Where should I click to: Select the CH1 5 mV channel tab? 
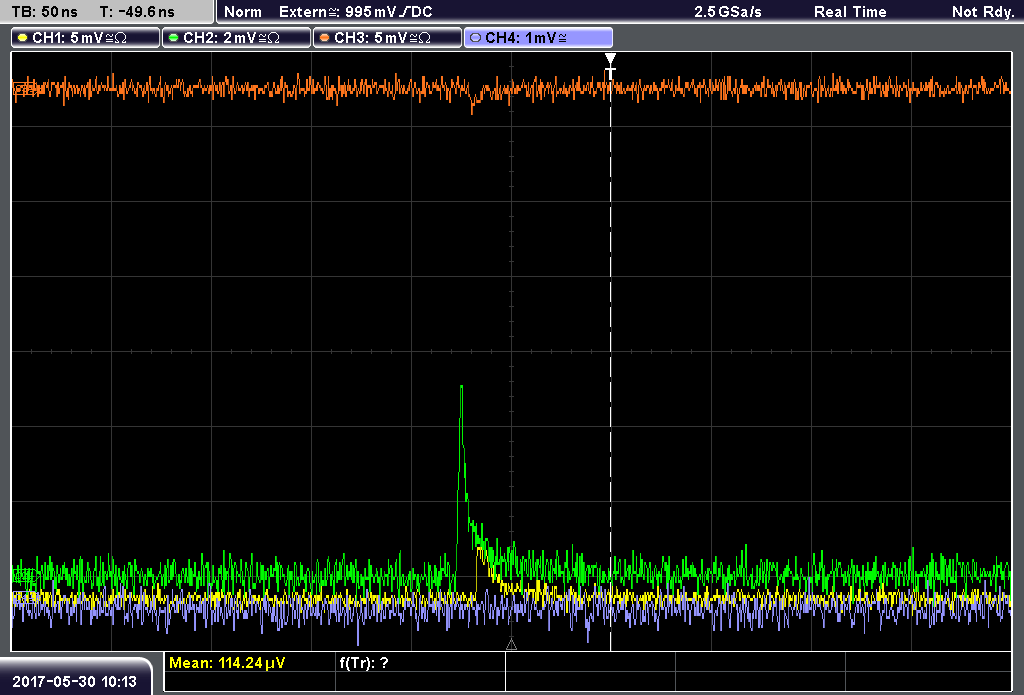(x=86, y=38)
